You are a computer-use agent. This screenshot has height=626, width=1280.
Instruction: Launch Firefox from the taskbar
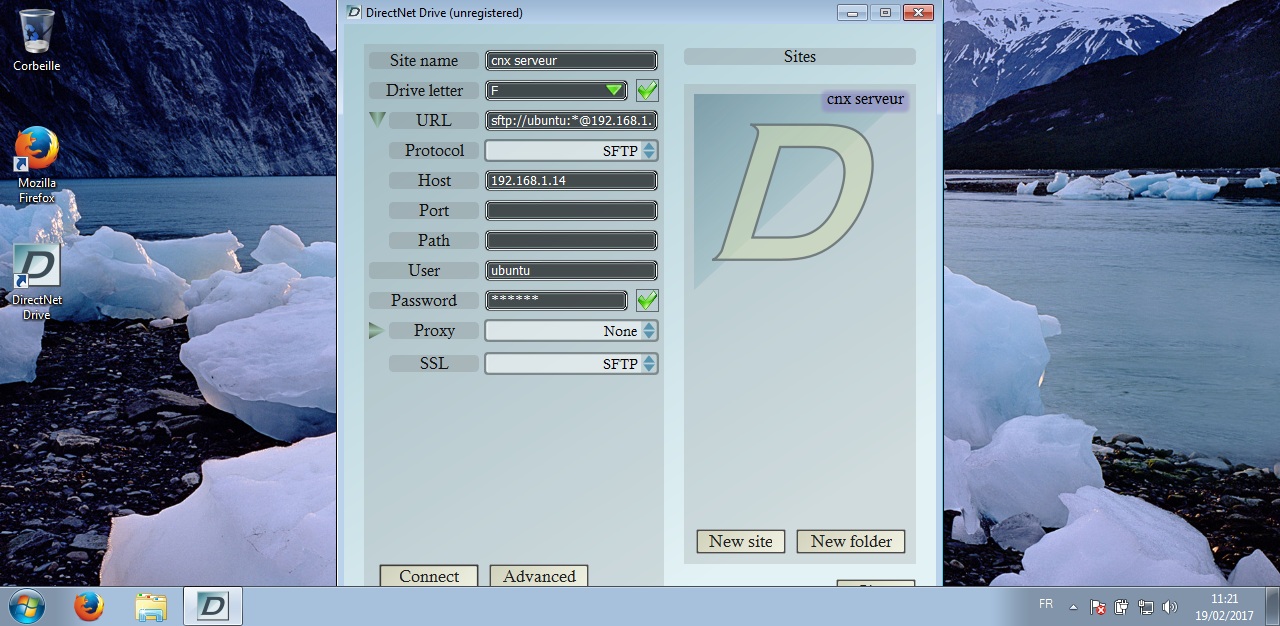point(89,606)
